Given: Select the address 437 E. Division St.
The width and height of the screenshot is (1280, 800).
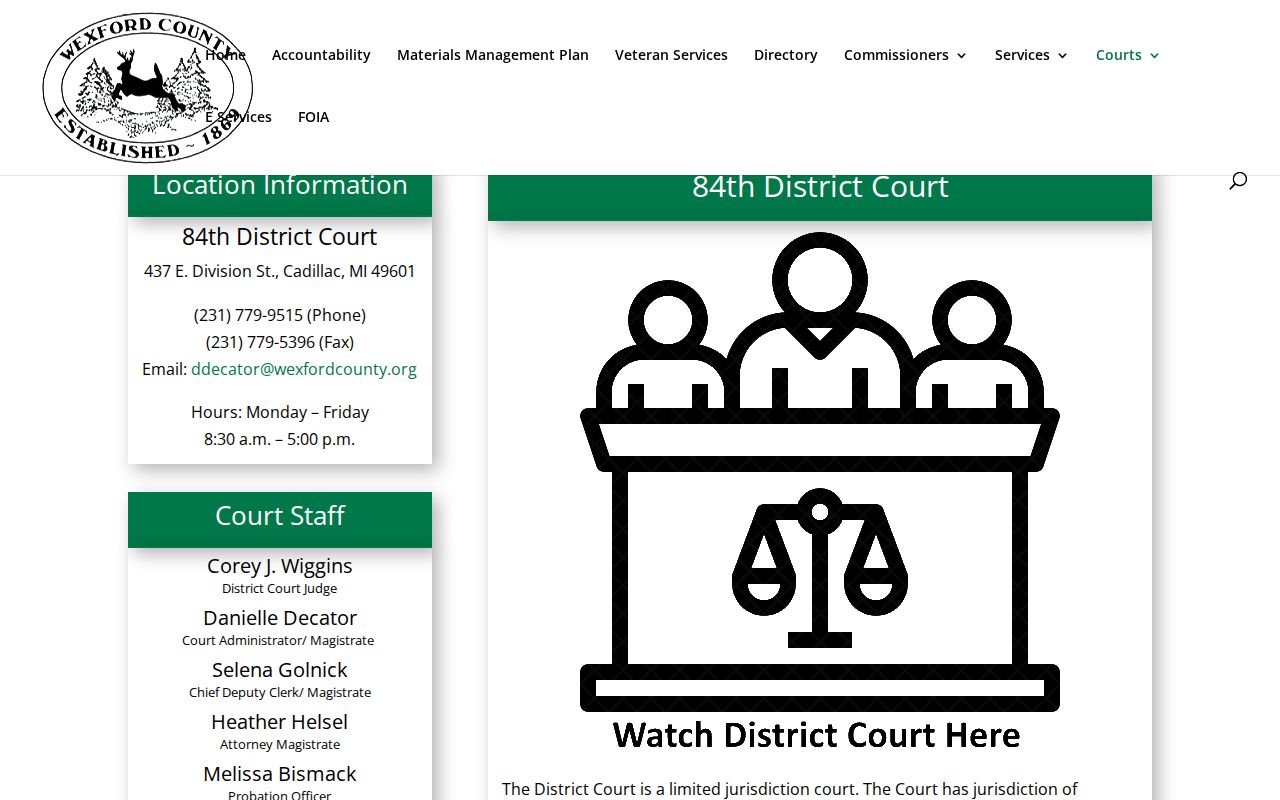Looking at the screenshot, I should 280,271.
